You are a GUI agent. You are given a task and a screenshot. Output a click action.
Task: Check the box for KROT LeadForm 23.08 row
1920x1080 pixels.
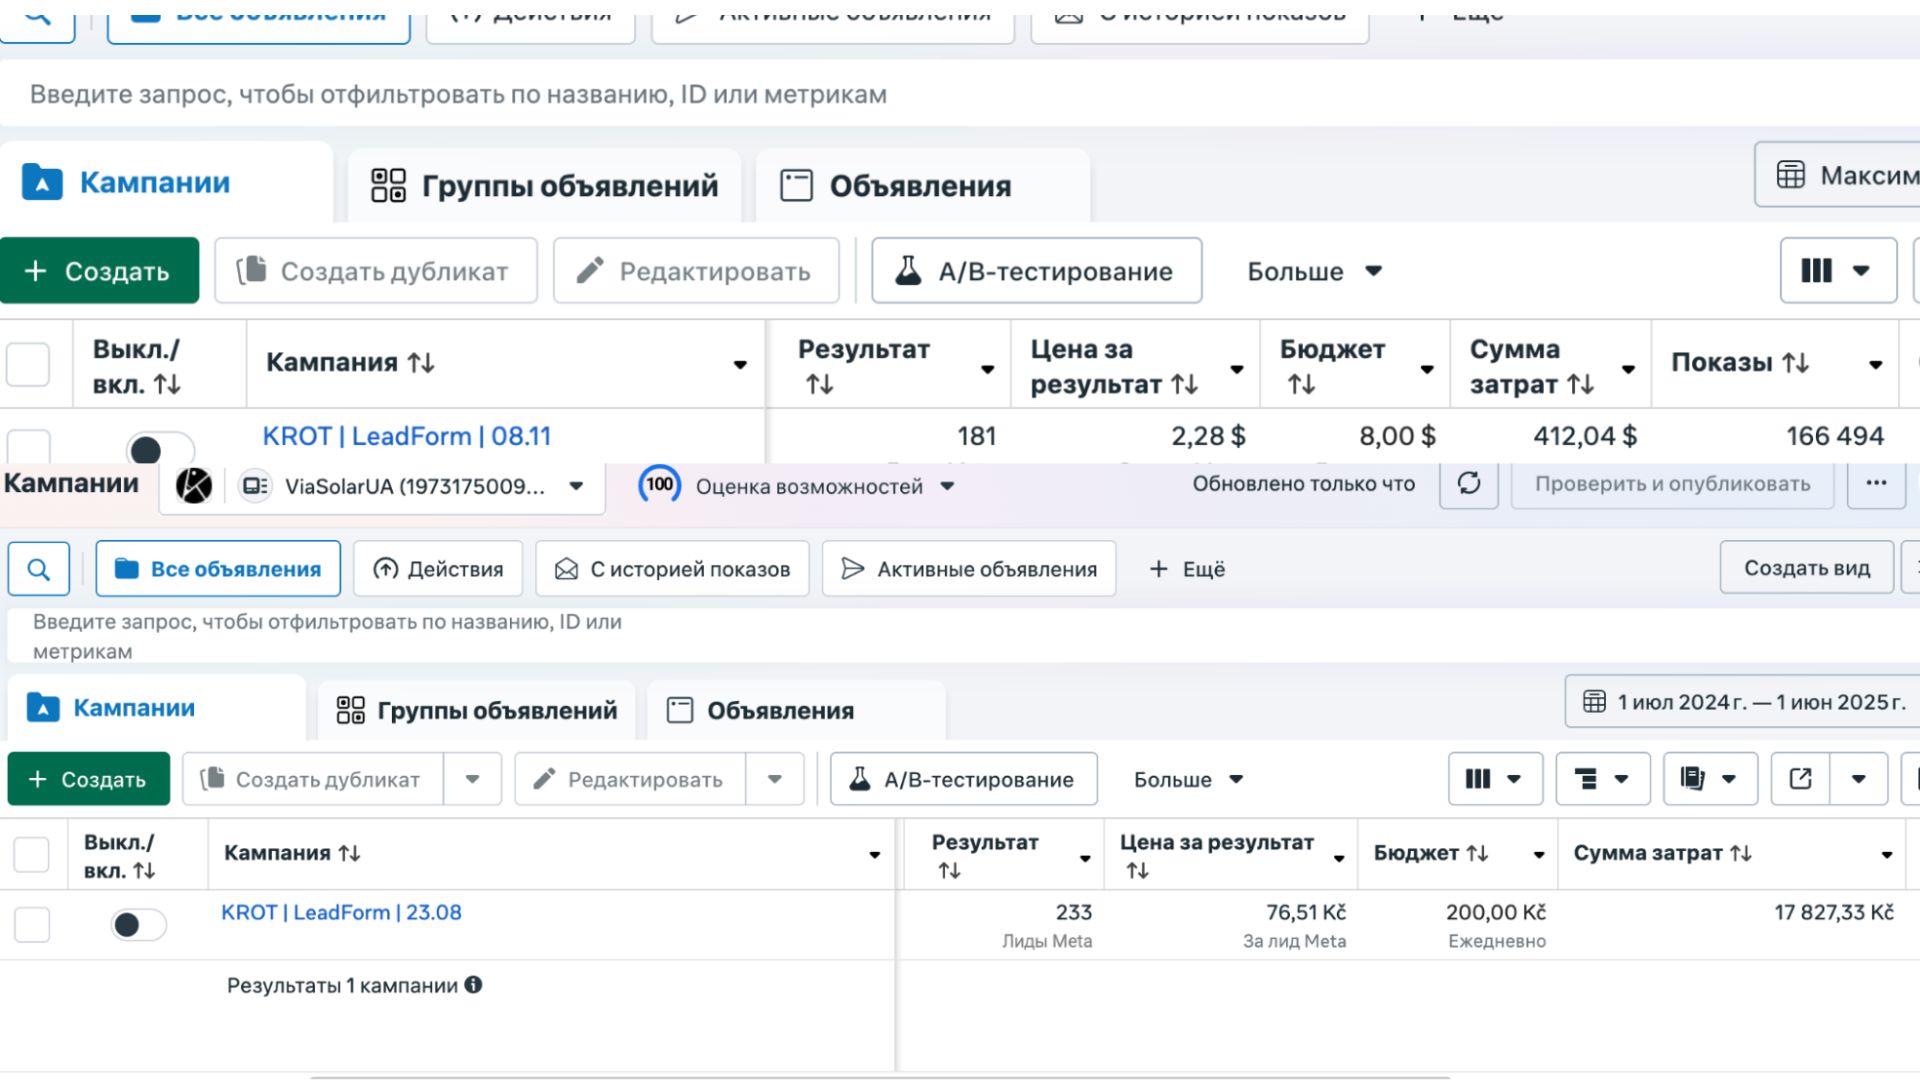(32, 924)
